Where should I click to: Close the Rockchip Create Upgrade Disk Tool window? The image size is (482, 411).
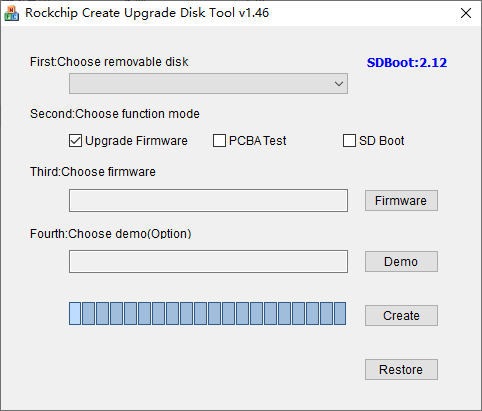[x=466, y=13]
